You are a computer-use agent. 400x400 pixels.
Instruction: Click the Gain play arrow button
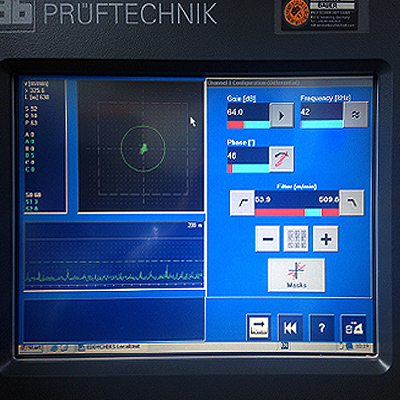pyautogui.click(x=282, y=115)
